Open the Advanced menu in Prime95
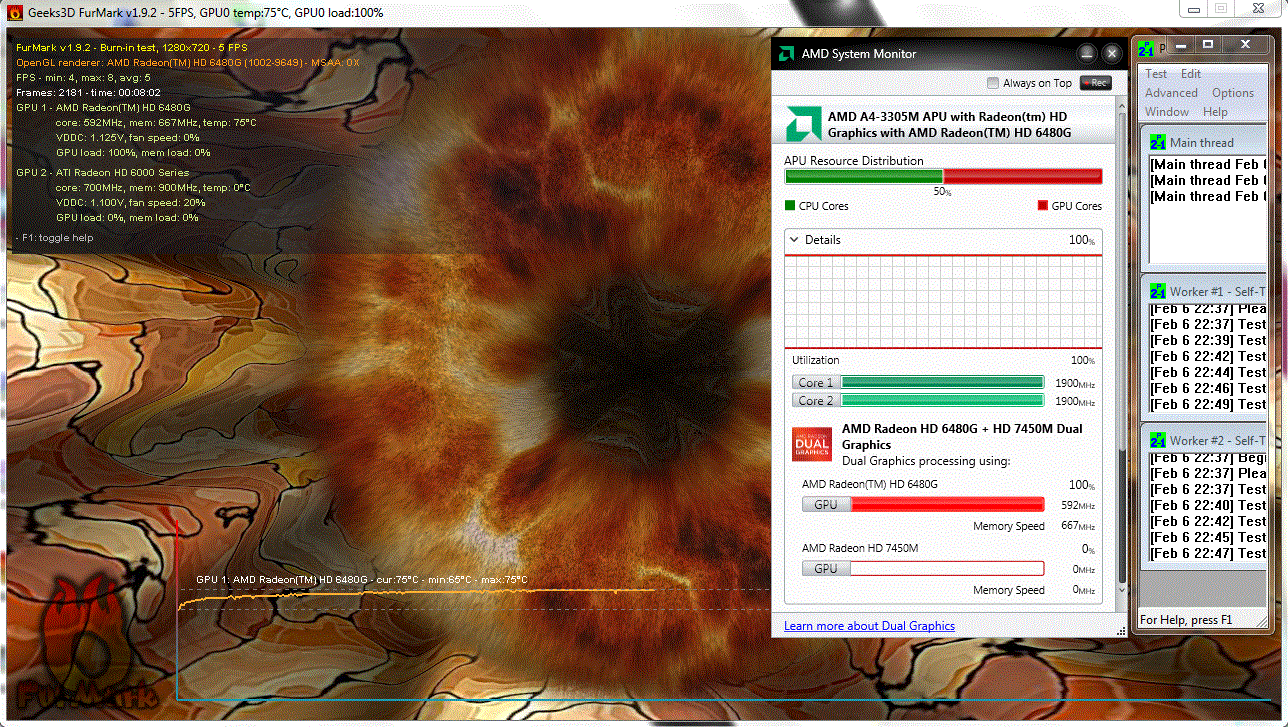 pyautogui.click(x=1171, y=93)
